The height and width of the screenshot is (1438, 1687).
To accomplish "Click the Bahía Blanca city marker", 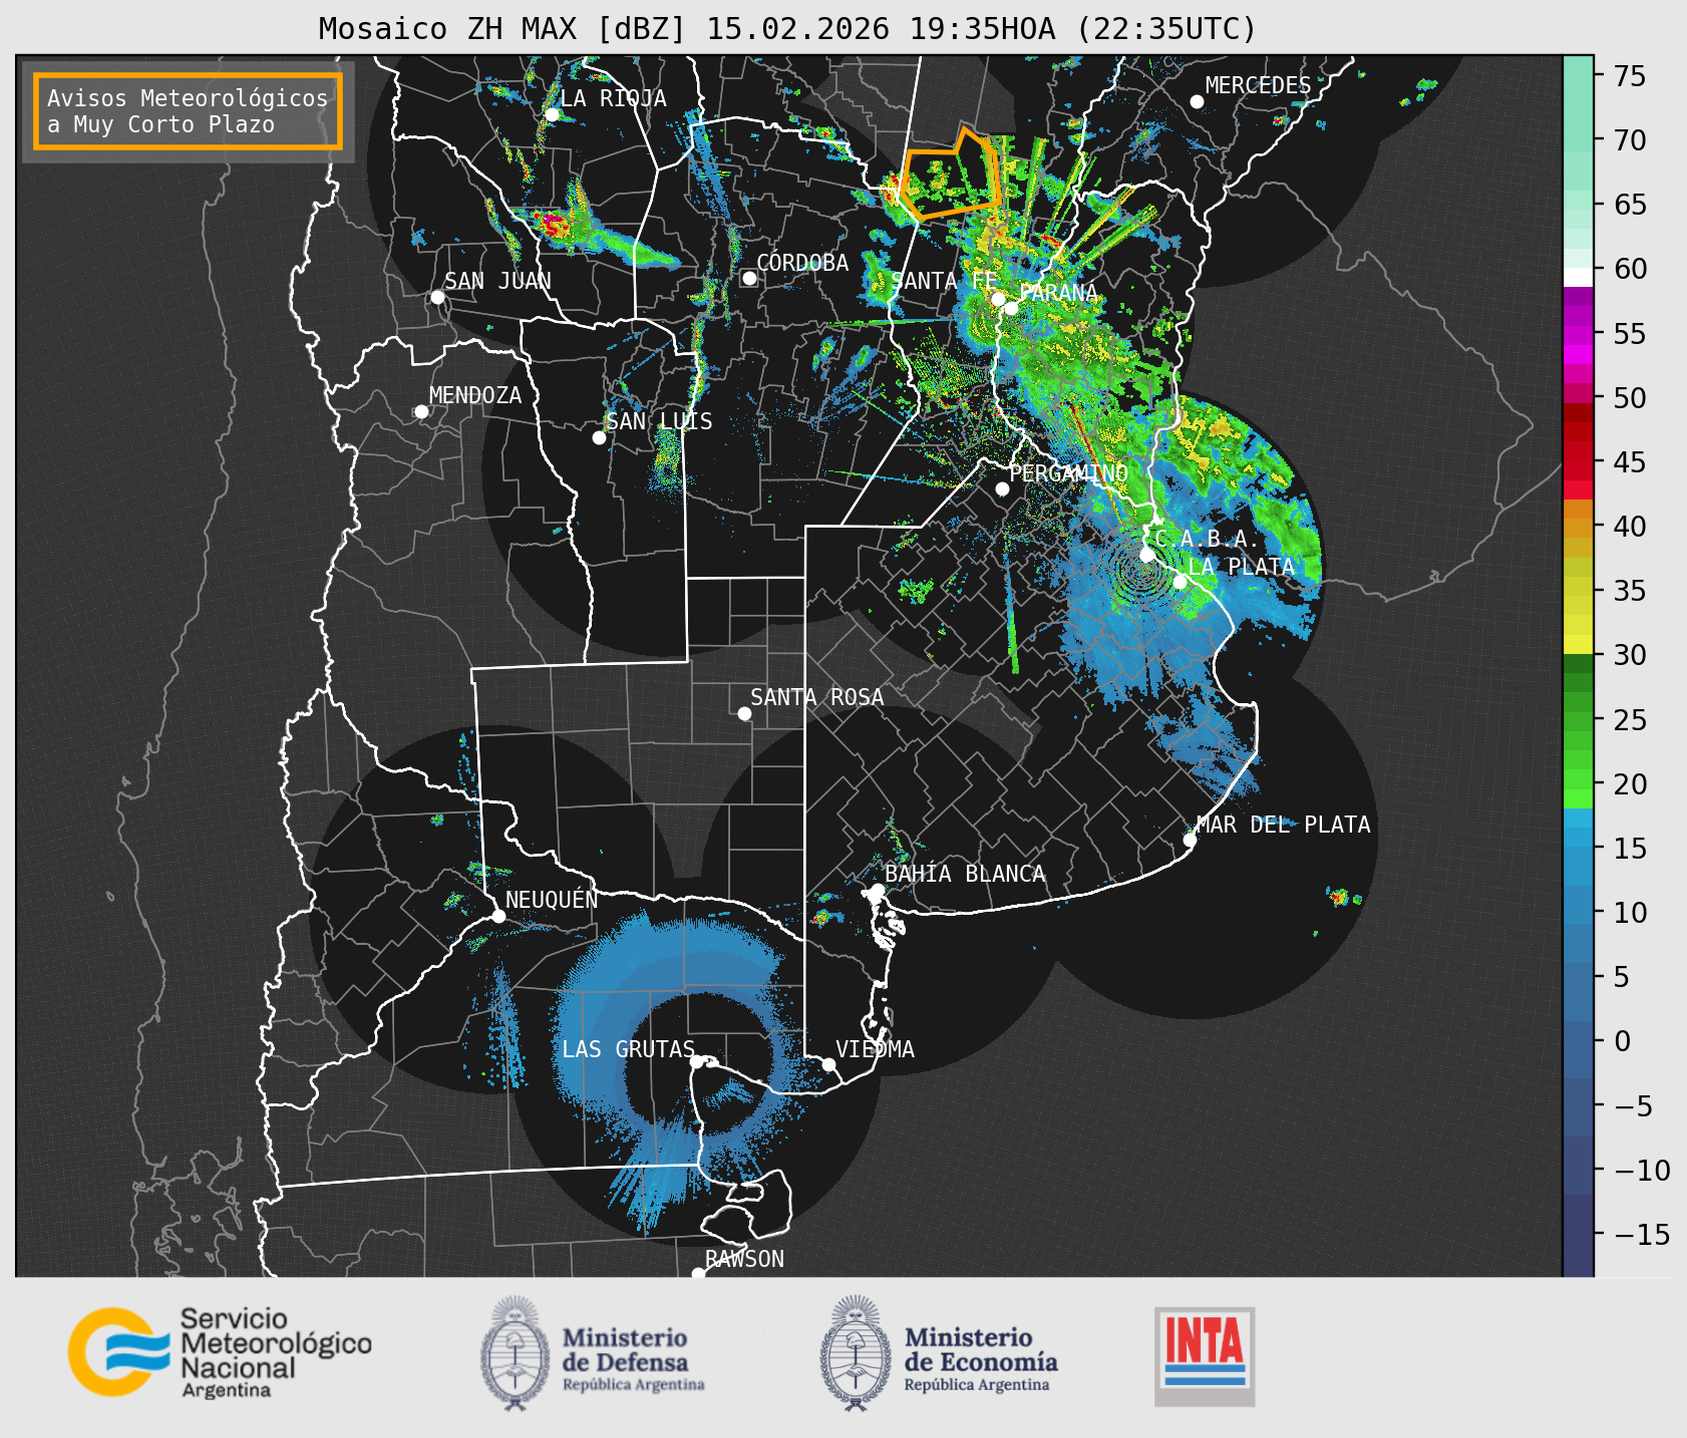I will (877, 890).
